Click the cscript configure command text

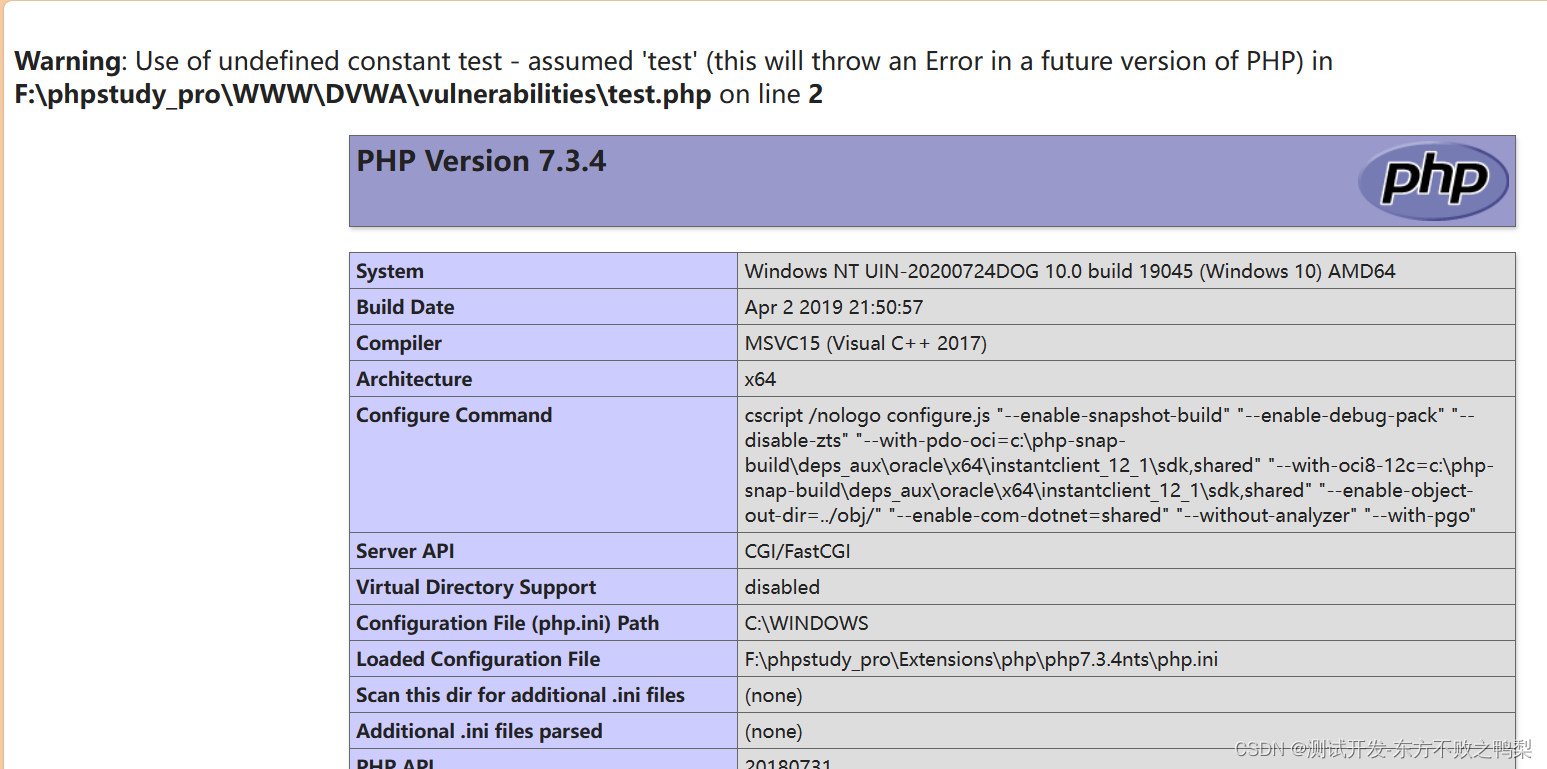tap(1110, 465)
